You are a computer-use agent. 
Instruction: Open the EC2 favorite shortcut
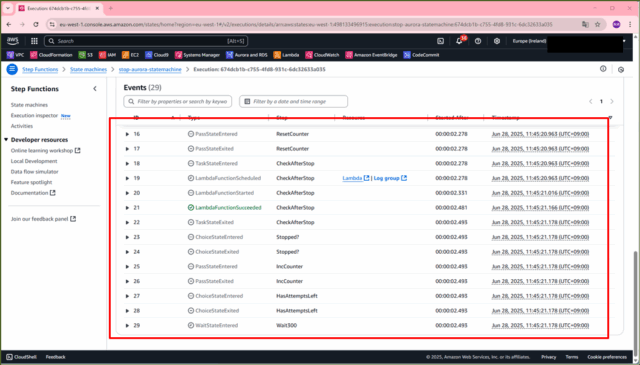coord(131,55)
